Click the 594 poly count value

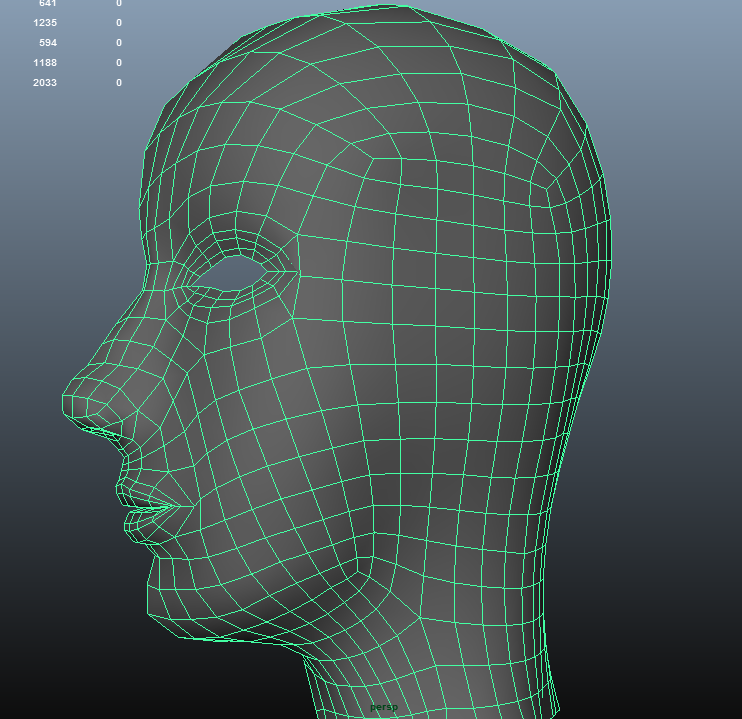(47, 42)
